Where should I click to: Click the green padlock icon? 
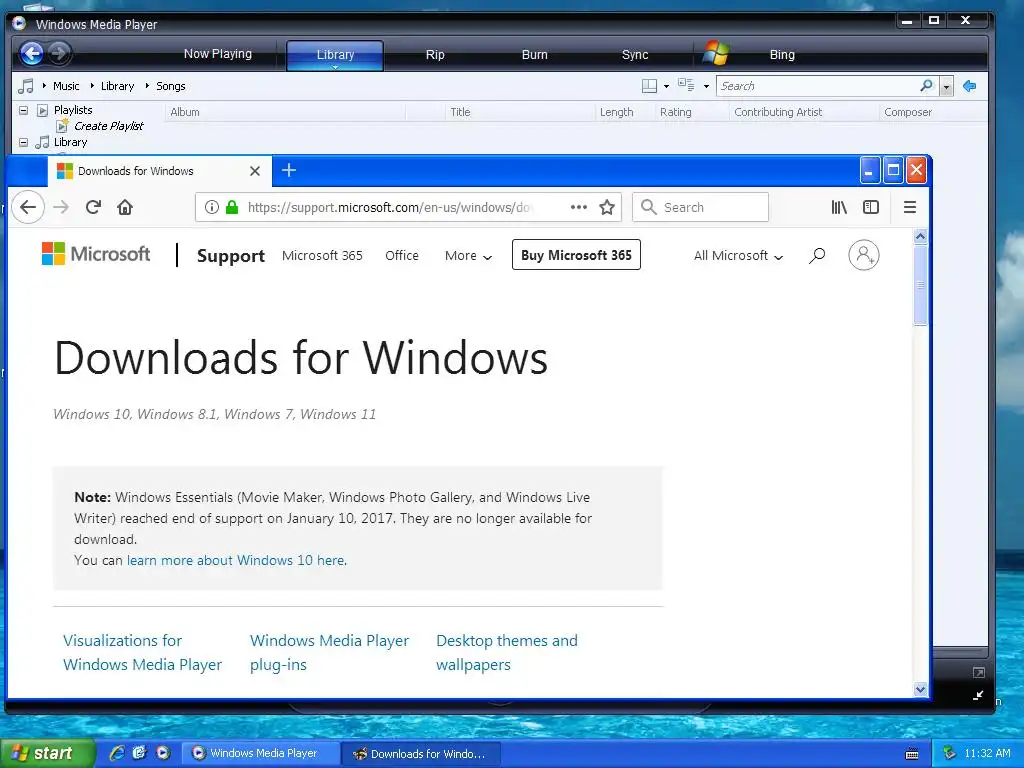tap(232, 207)
